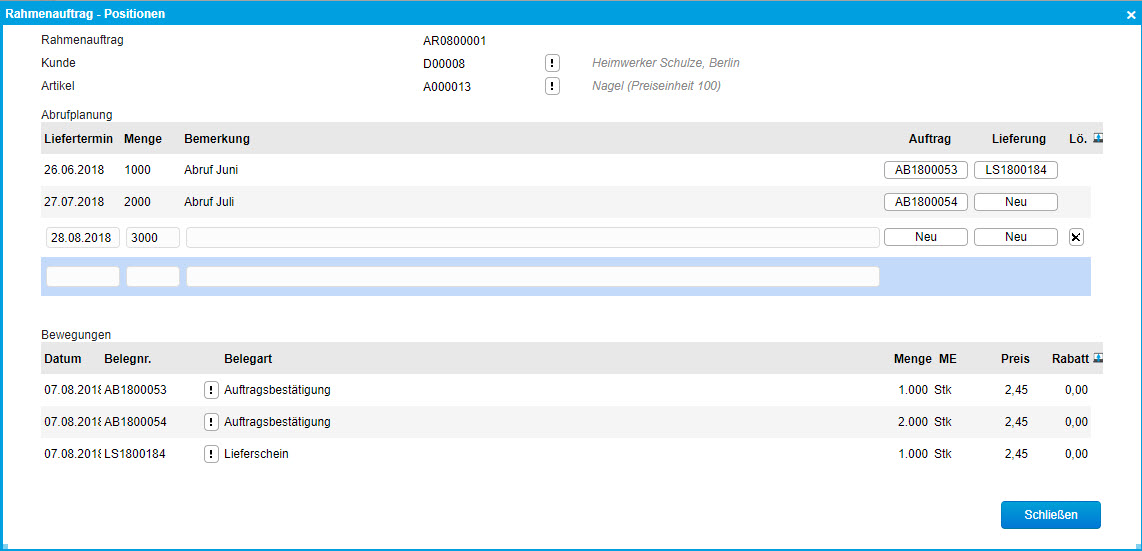The width and height of the screenshot is (1142, 551).
Task: Click Heimwerker Schulze, Berlin text
Action: click(666, 63)
